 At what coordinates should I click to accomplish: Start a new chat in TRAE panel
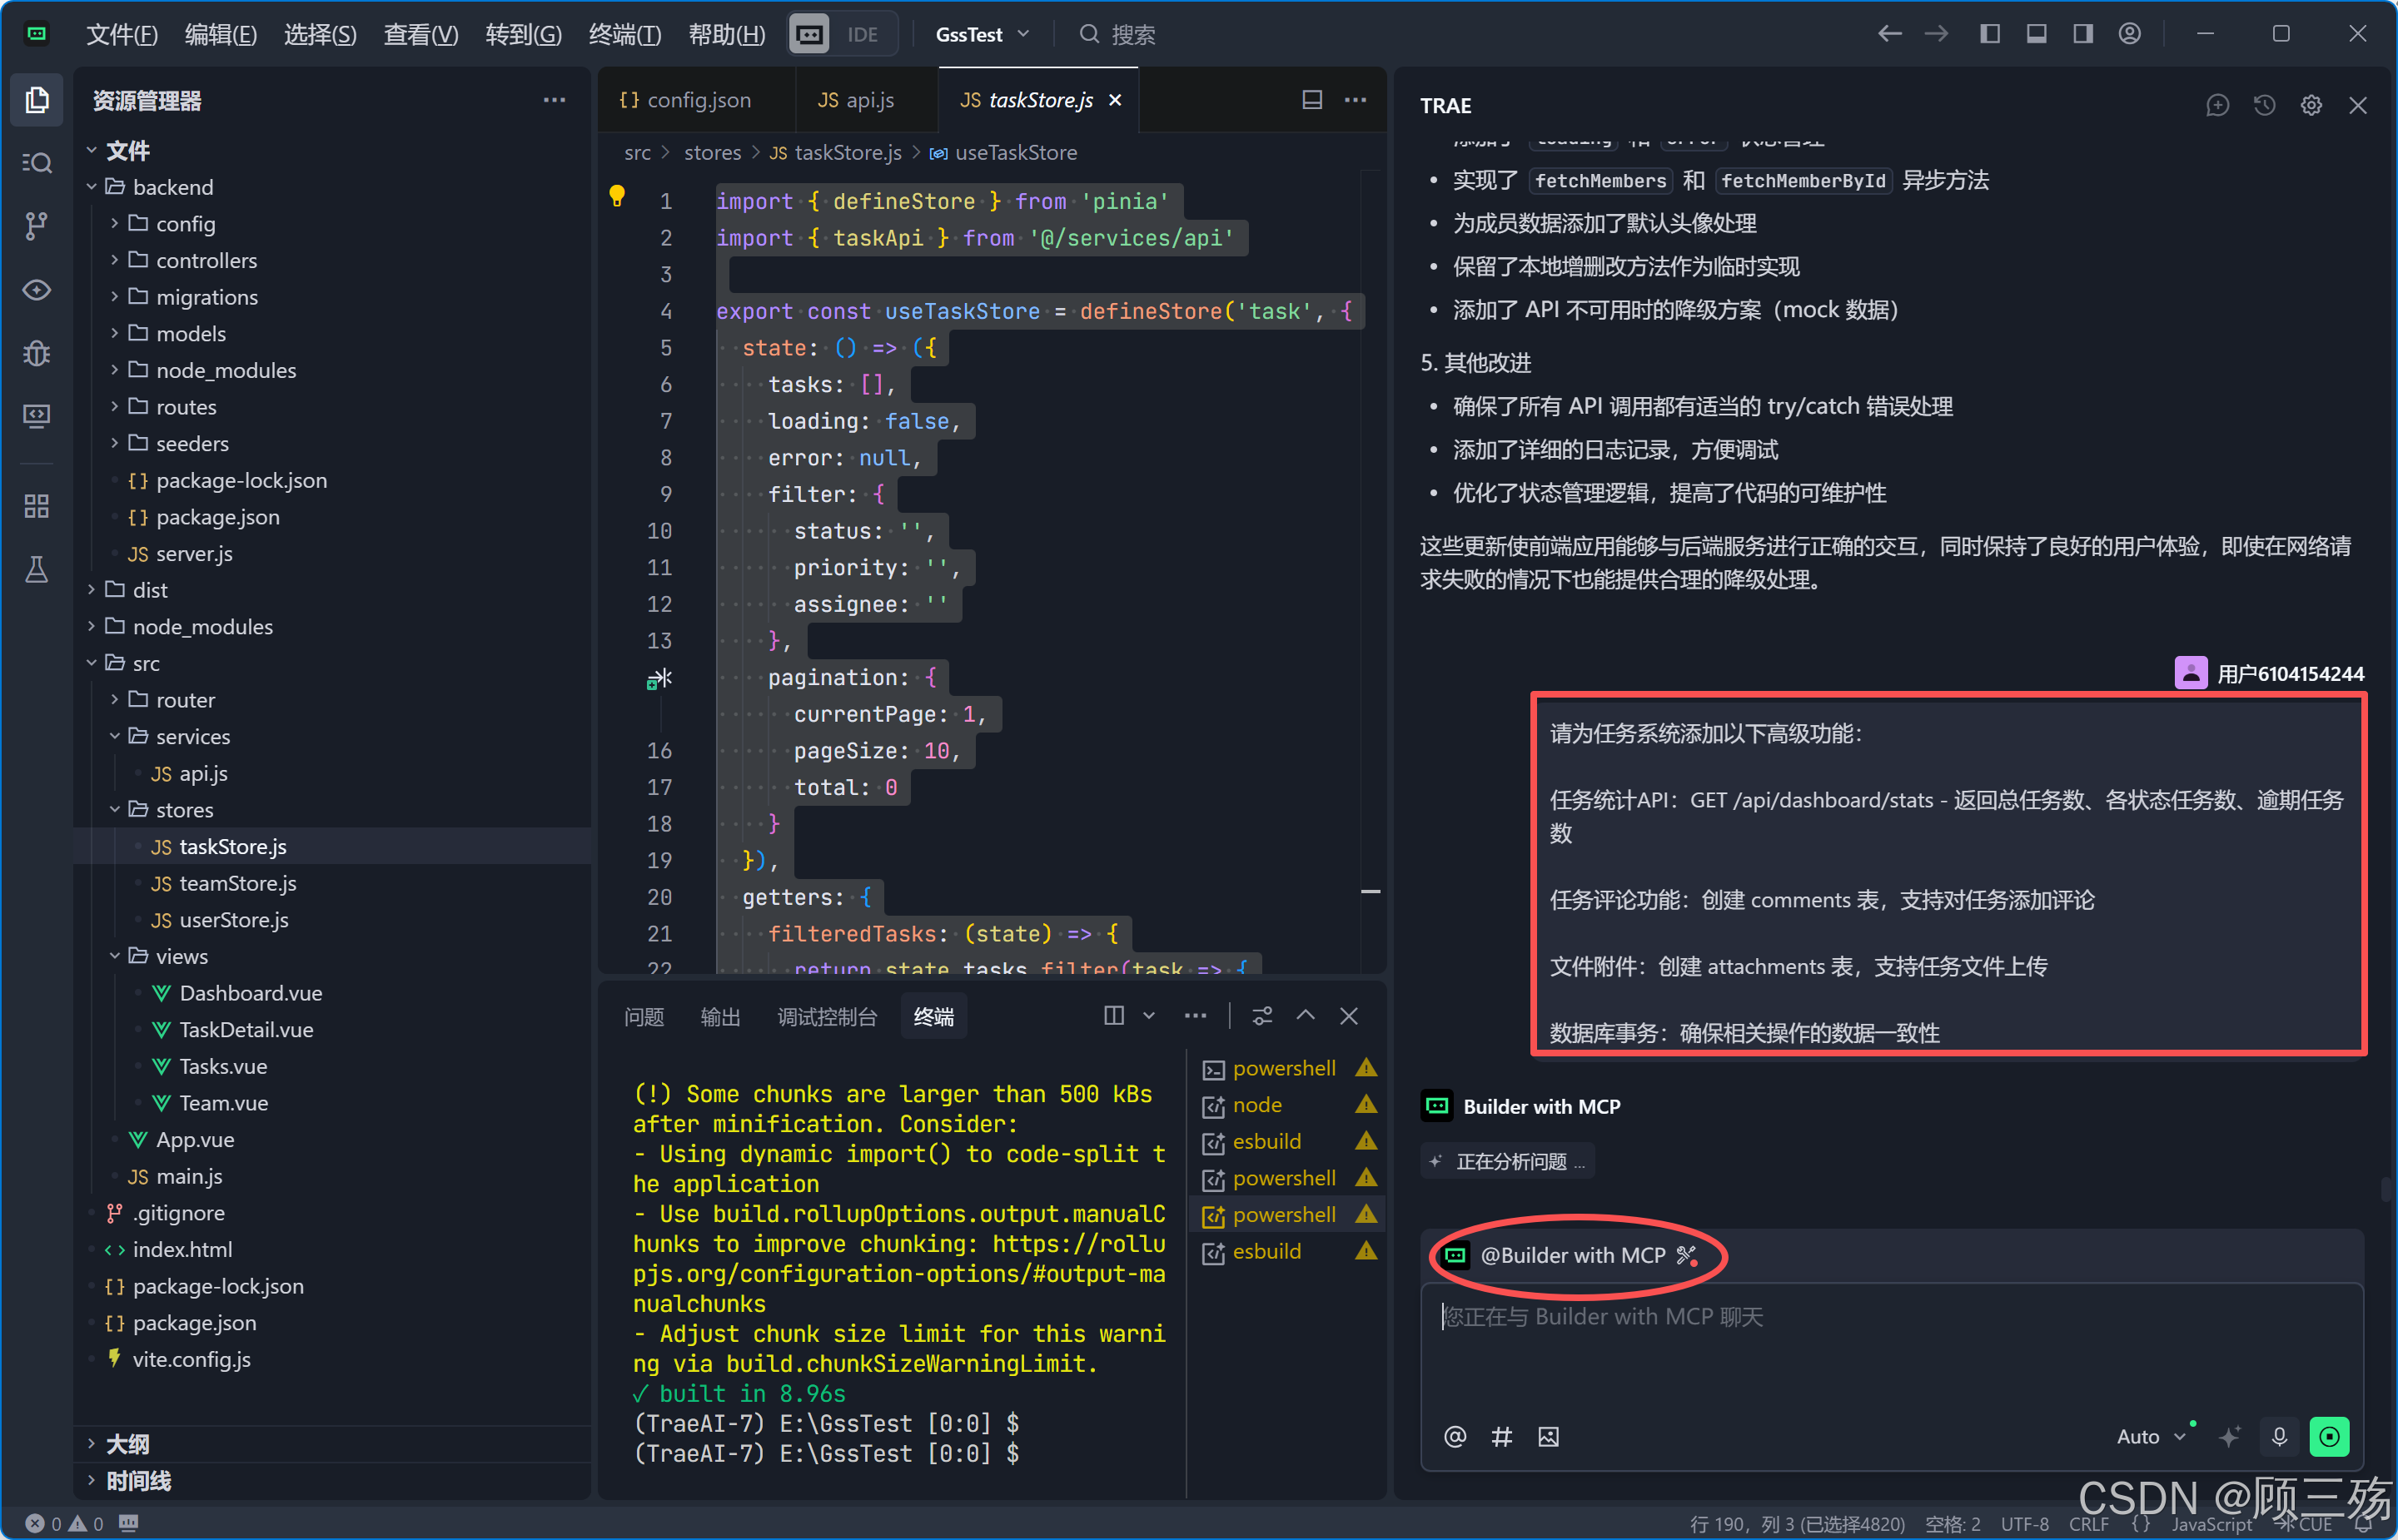(2217, 105)
